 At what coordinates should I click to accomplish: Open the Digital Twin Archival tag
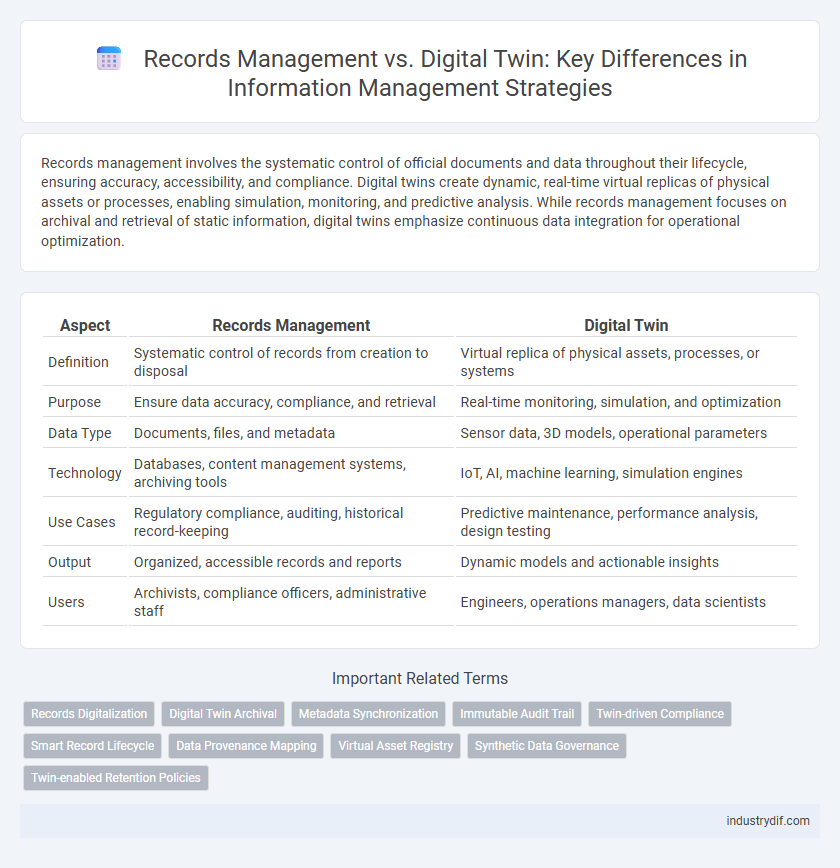click(223, 714)
